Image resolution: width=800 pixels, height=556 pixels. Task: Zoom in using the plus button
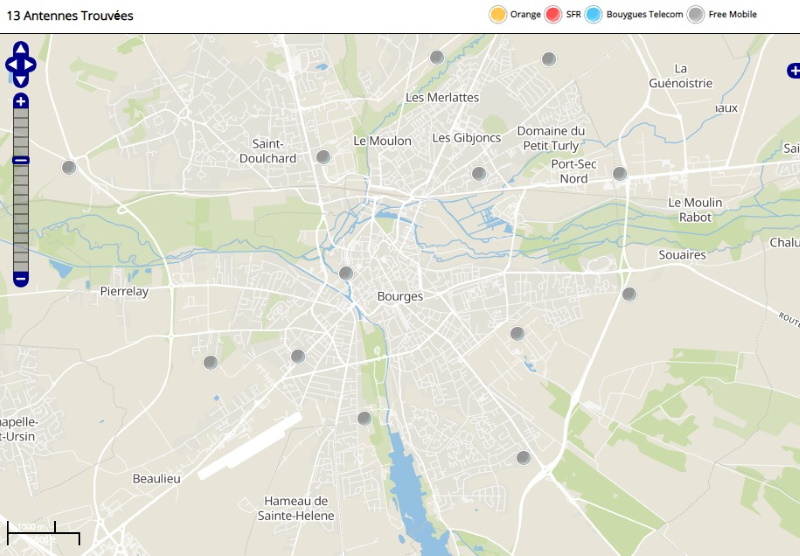[x=21, y=101]
